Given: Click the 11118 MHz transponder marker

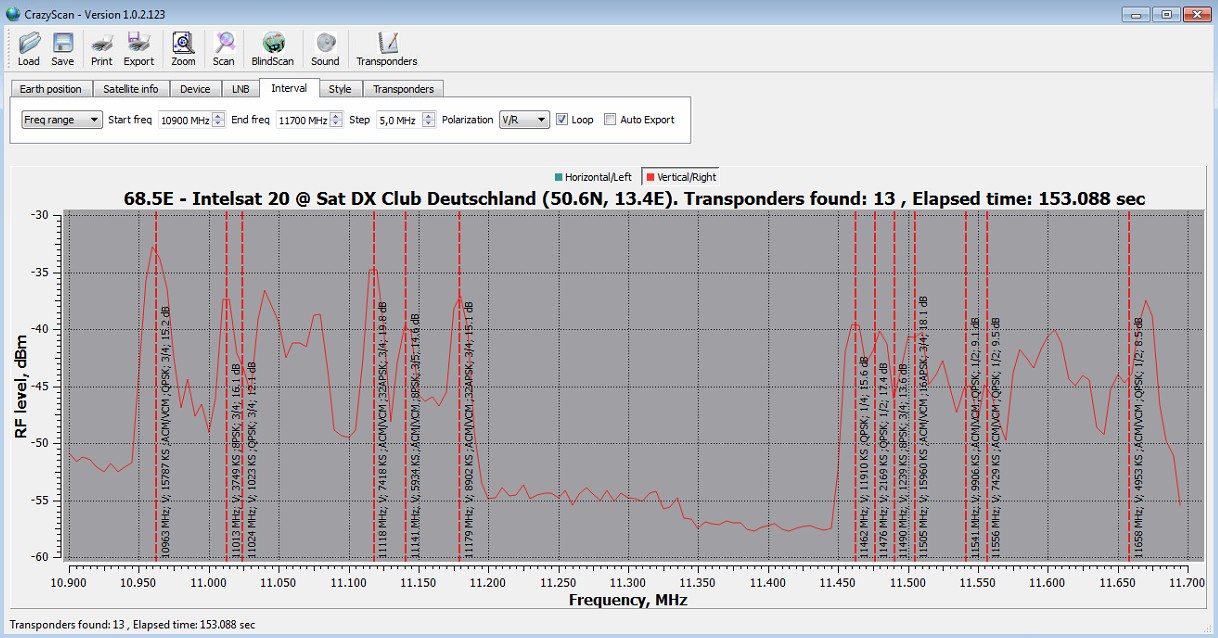Looking at the screenshot, I should 374,385.
